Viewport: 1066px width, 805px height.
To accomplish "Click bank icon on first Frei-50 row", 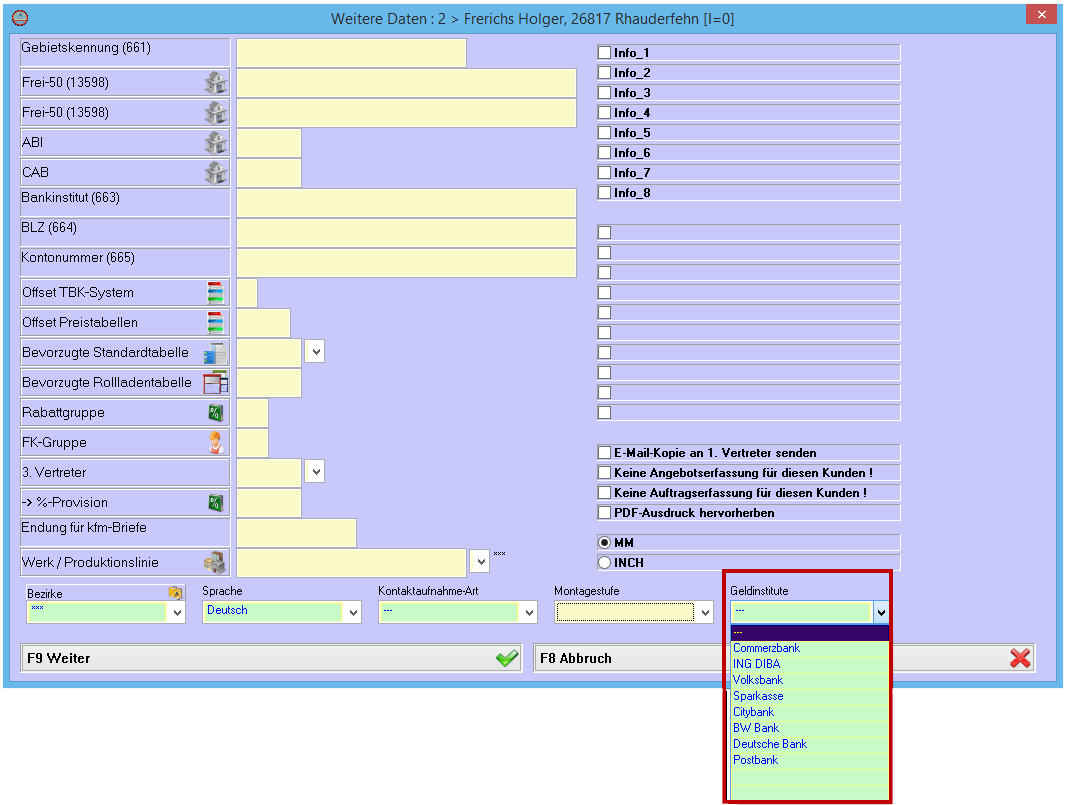I will pos(216,83).
